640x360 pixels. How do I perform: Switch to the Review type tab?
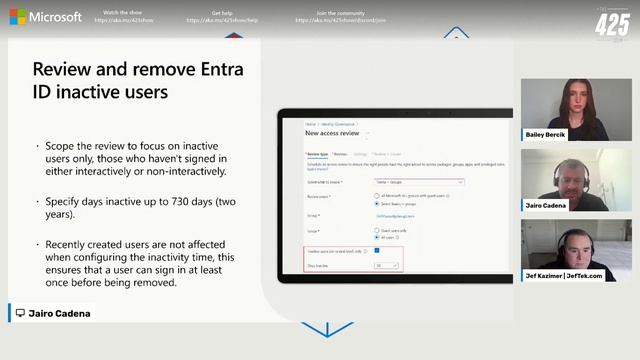[x=317, y=154]
